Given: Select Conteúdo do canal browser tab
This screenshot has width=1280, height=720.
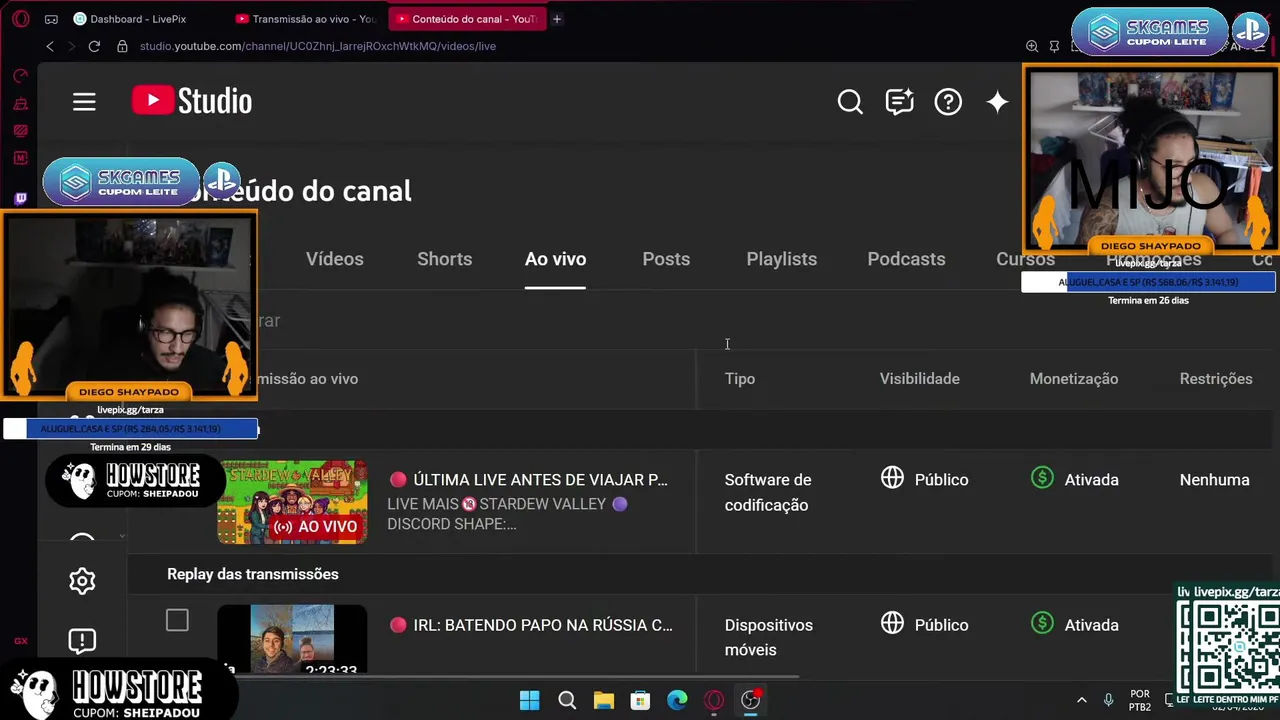Looking at the screenshot, I should coord(466,19).
